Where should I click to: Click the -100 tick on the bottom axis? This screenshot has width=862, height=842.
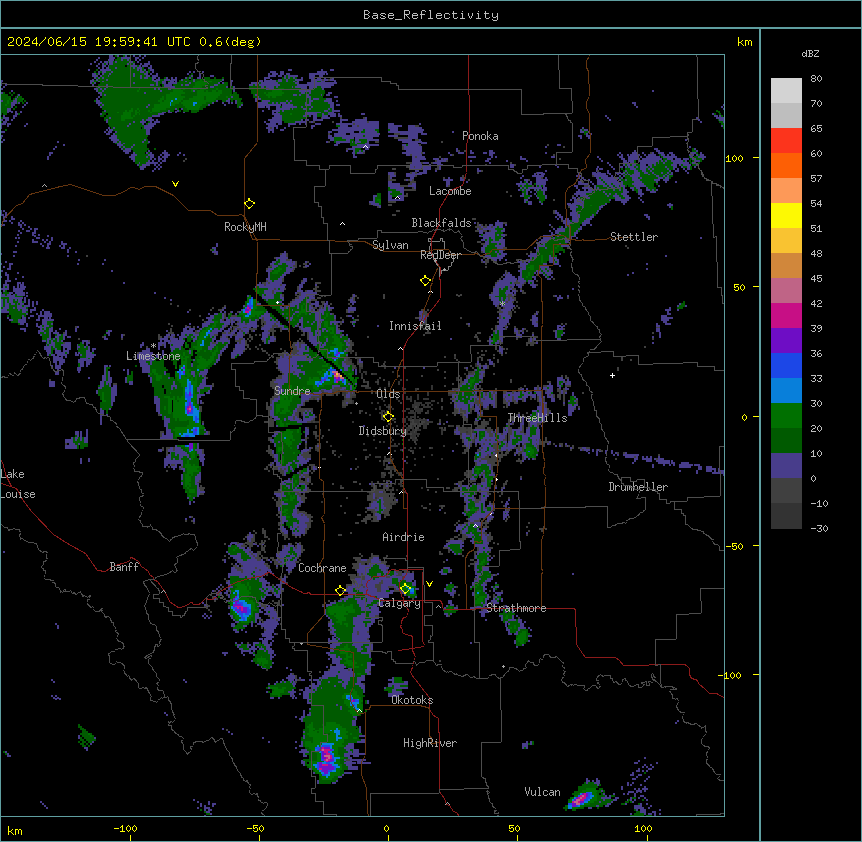125,829
